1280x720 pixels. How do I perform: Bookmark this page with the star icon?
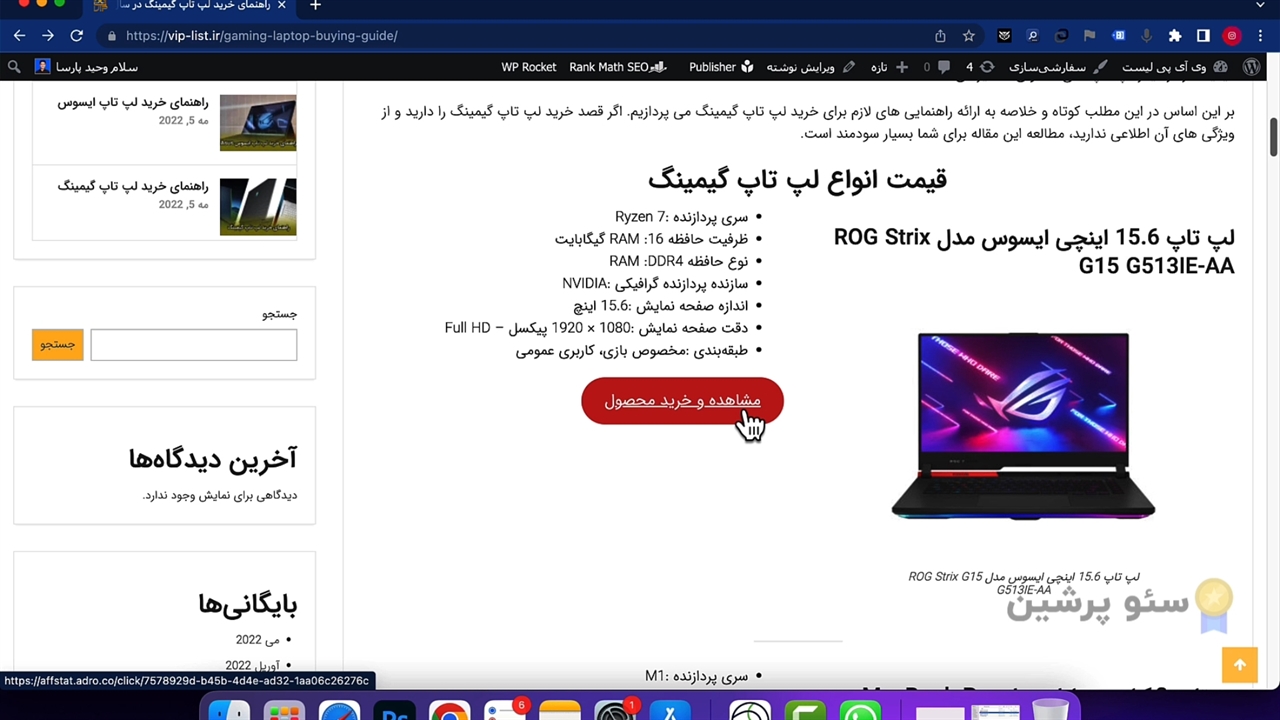(x=968, y=35)
